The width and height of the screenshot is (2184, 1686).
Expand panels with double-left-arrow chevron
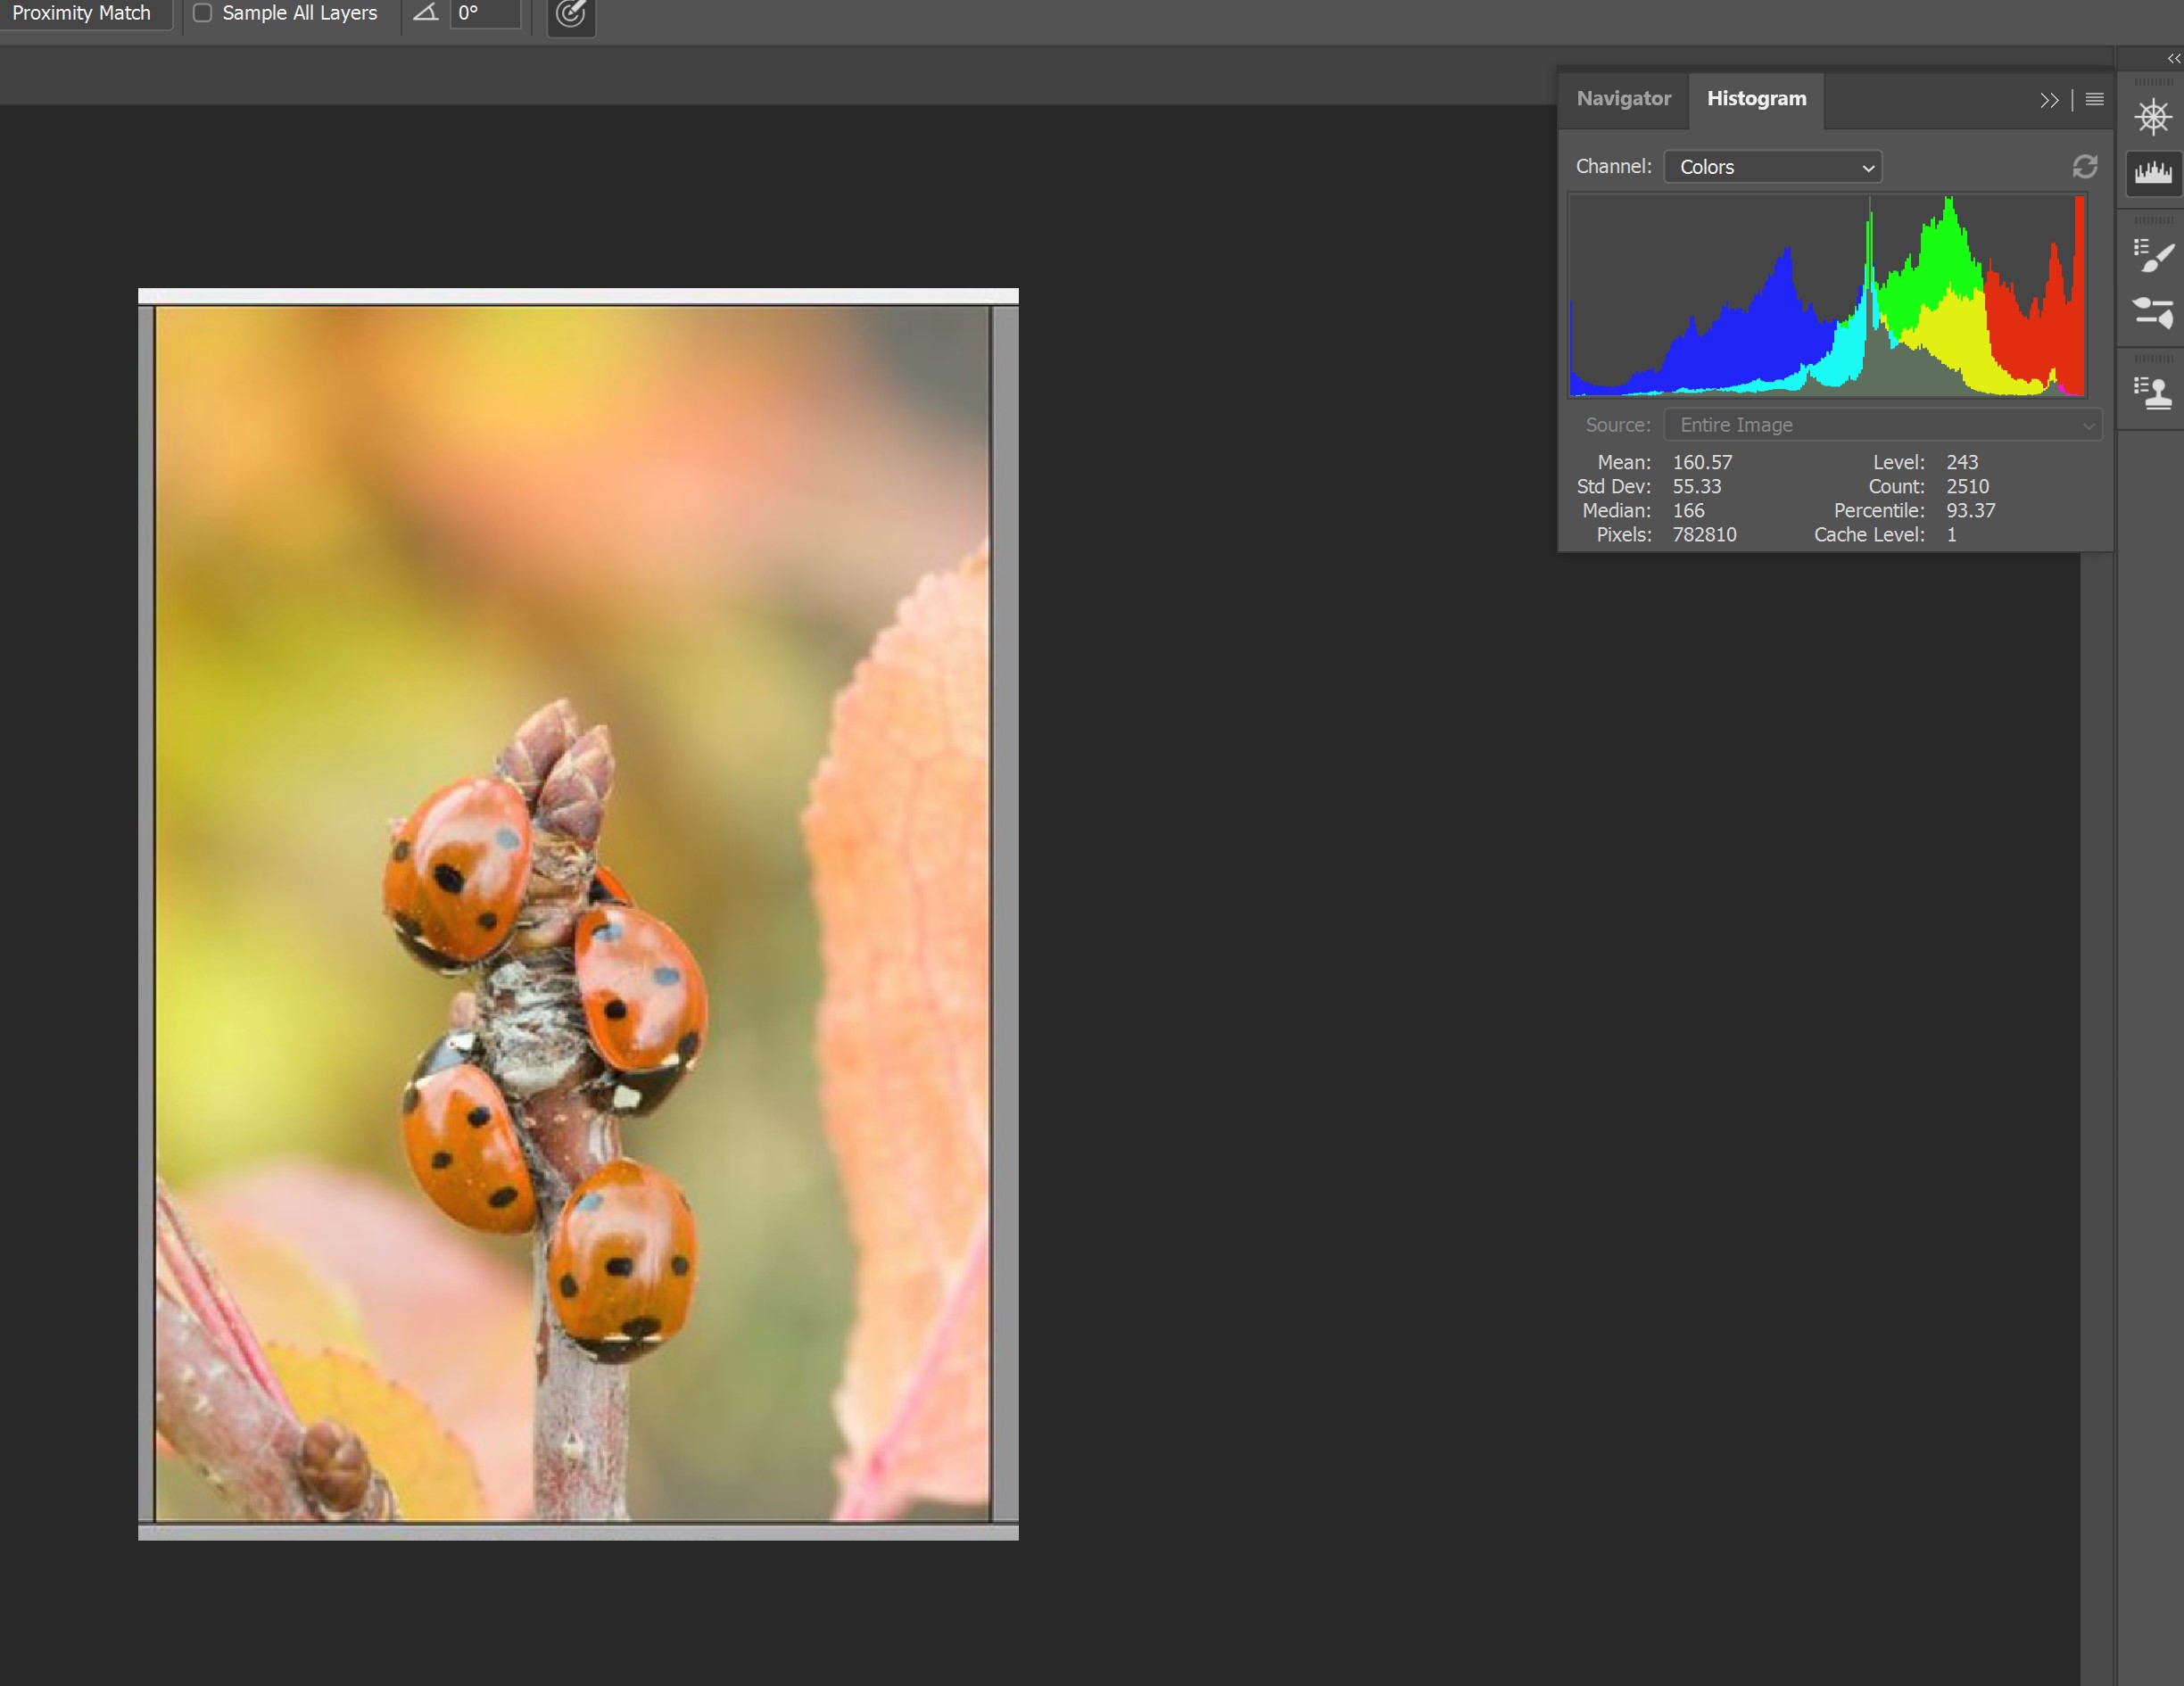click(x=2173, y=59)
